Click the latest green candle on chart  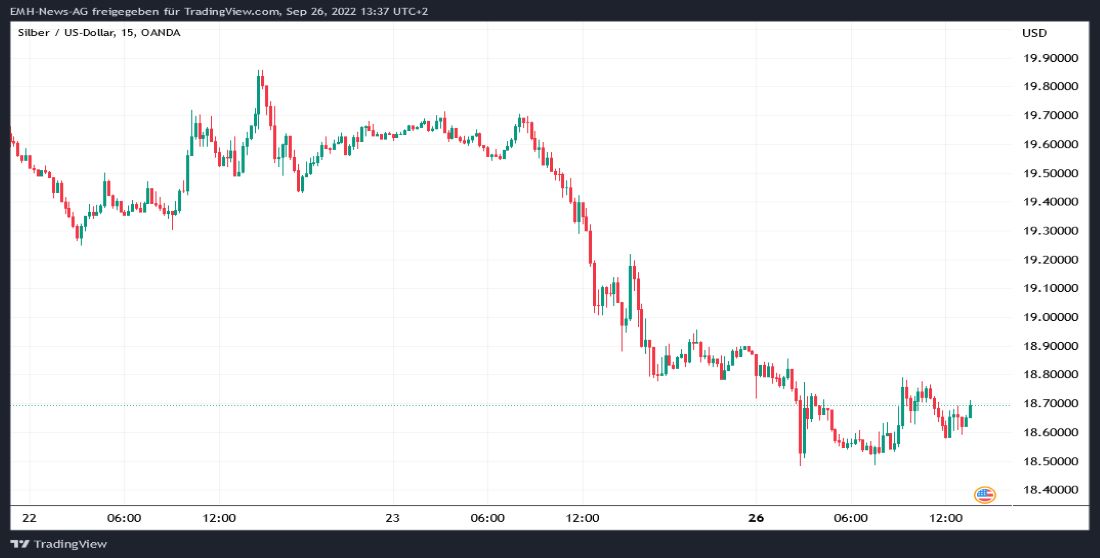(x=970, y=410)
